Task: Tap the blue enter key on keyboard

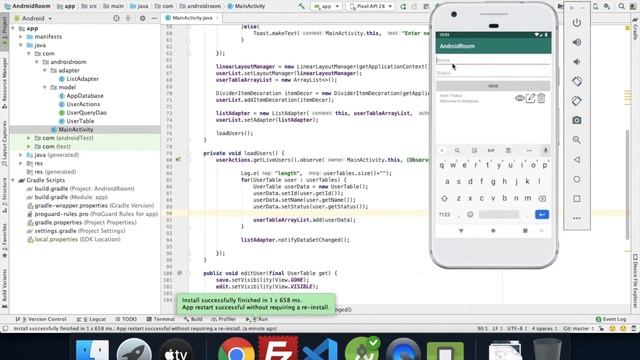Action: [x=542, y=214]
